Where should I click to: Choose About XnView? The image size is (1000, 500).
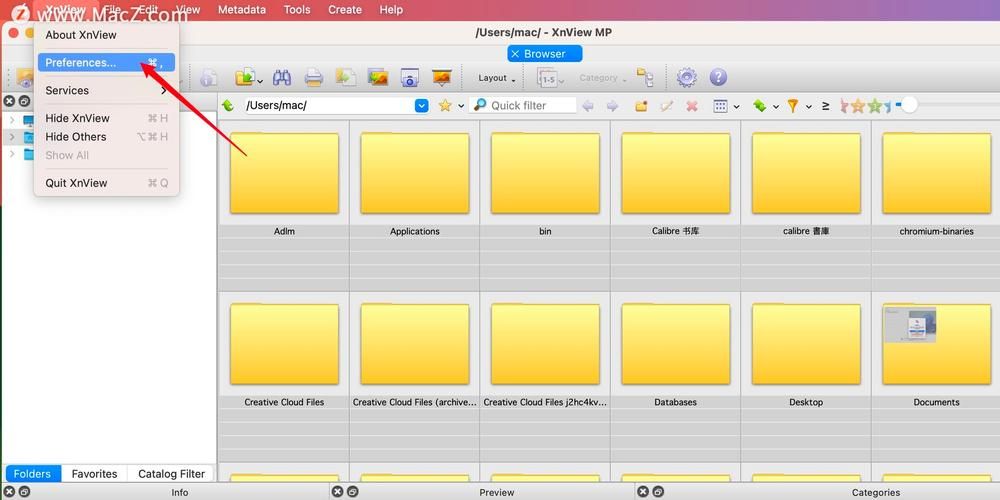tap(106, 35)
